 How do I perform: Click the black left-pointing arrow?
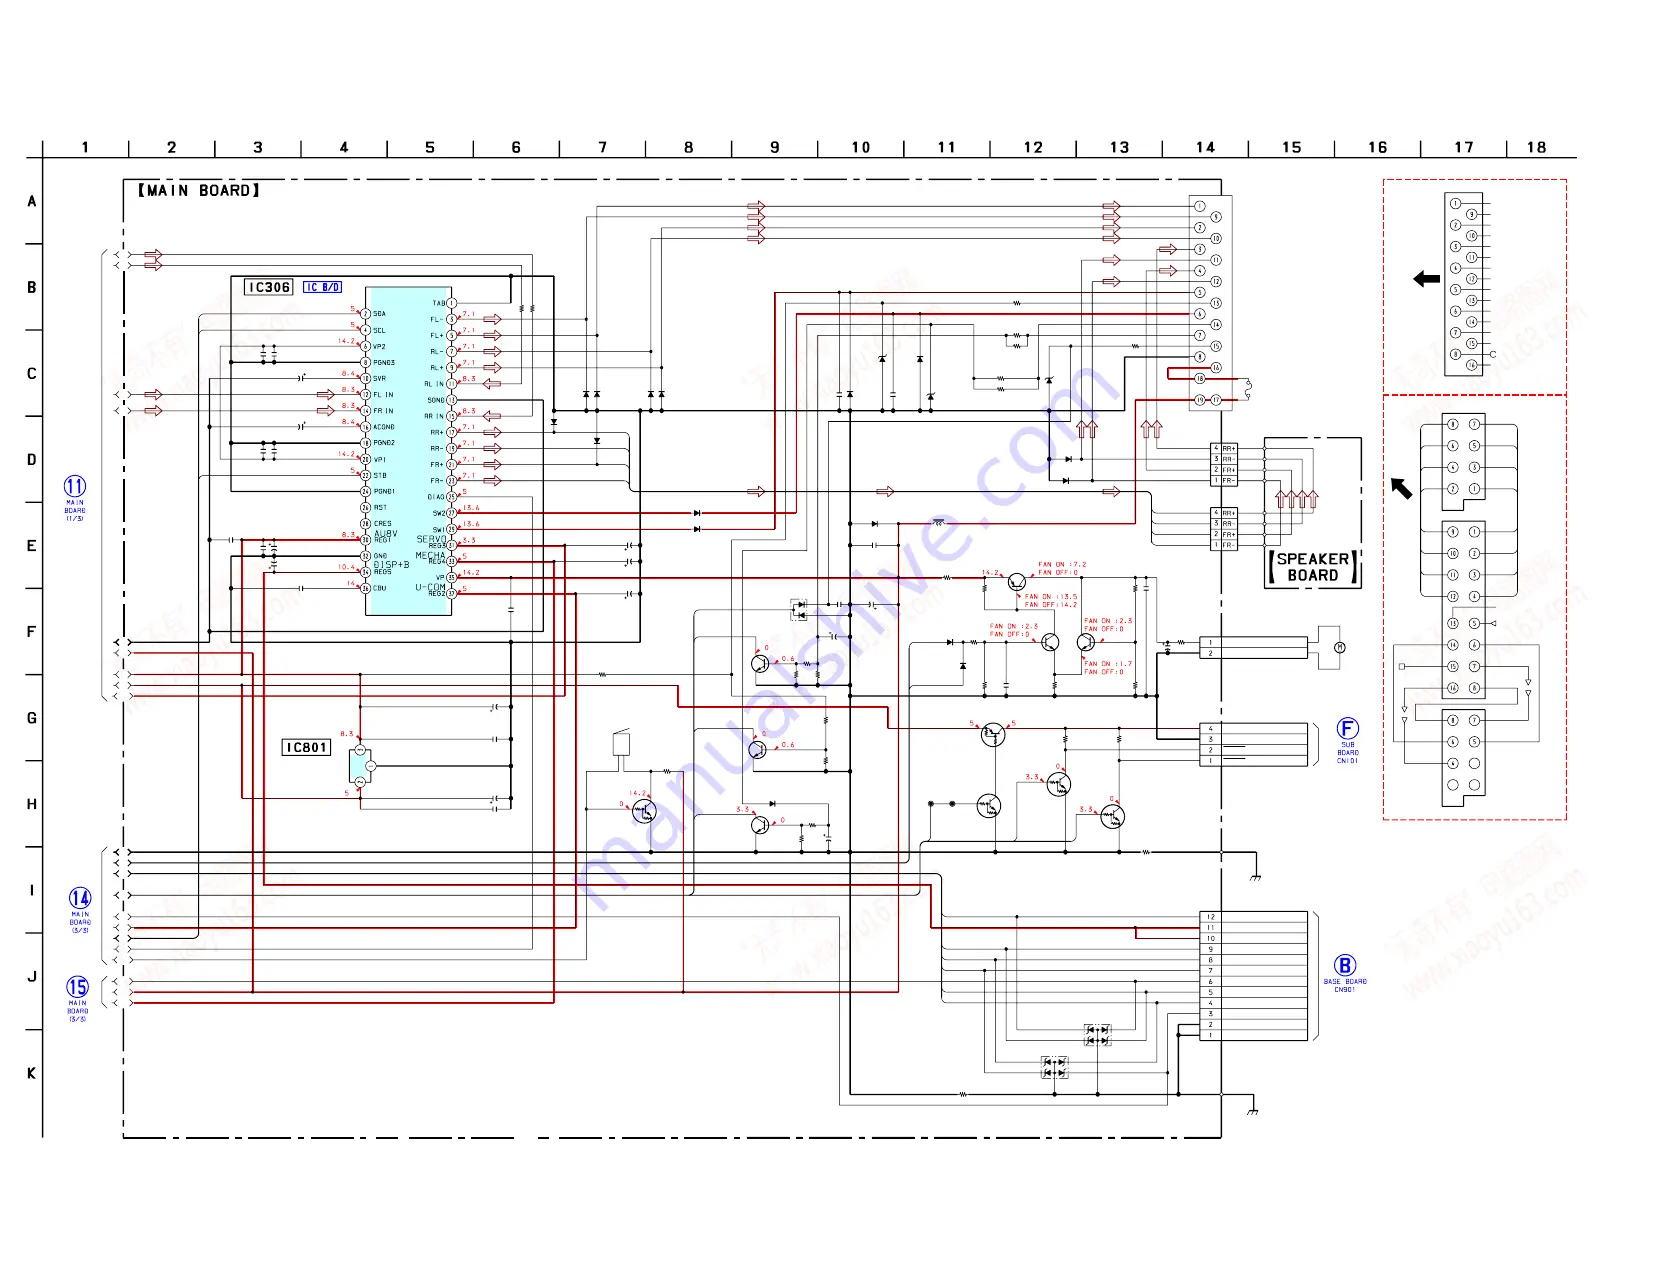1426,279
